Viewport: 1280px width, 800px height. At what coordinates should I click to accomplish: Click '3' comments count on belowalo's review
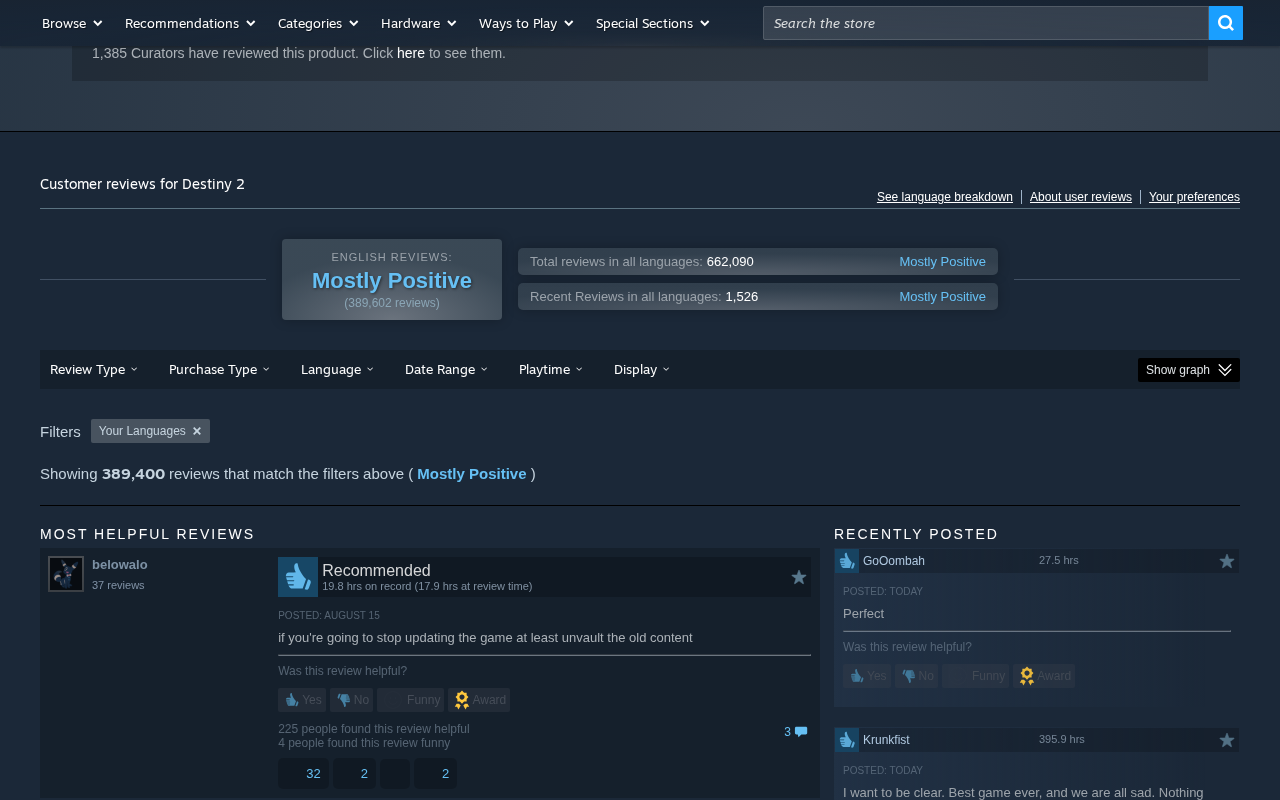[x=787, y=732]
